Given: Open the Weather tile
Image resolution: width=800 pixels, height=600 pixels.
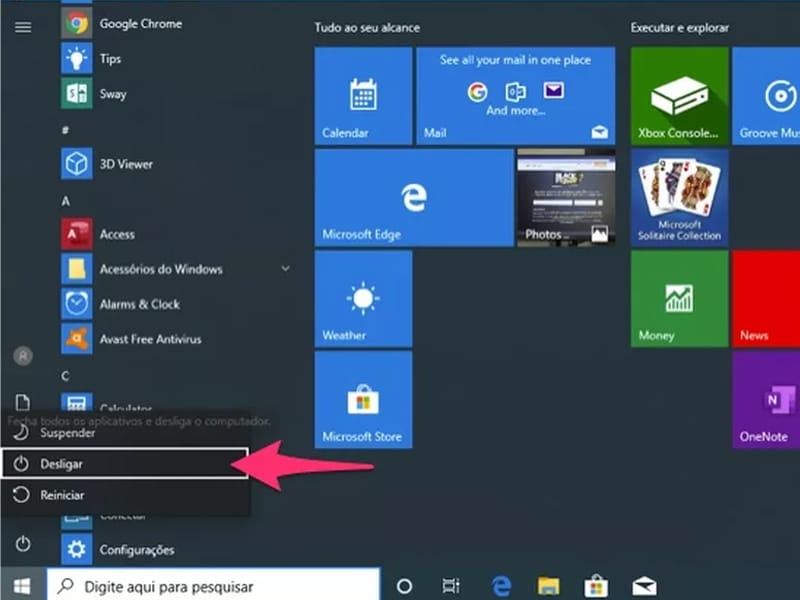Looking at the screenshot, I should 363,298.
